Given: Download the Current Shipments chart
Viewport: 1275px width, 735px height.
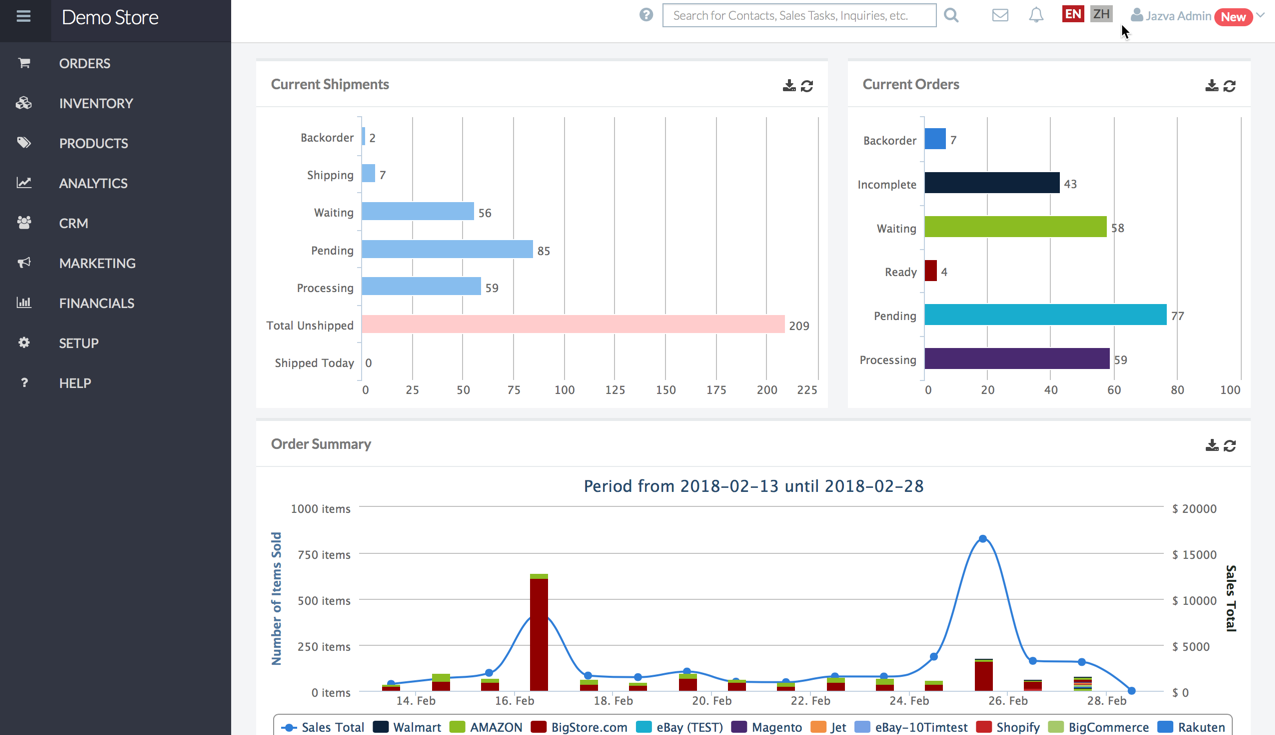Looking at the screenshot, I should tap(789, 86).
